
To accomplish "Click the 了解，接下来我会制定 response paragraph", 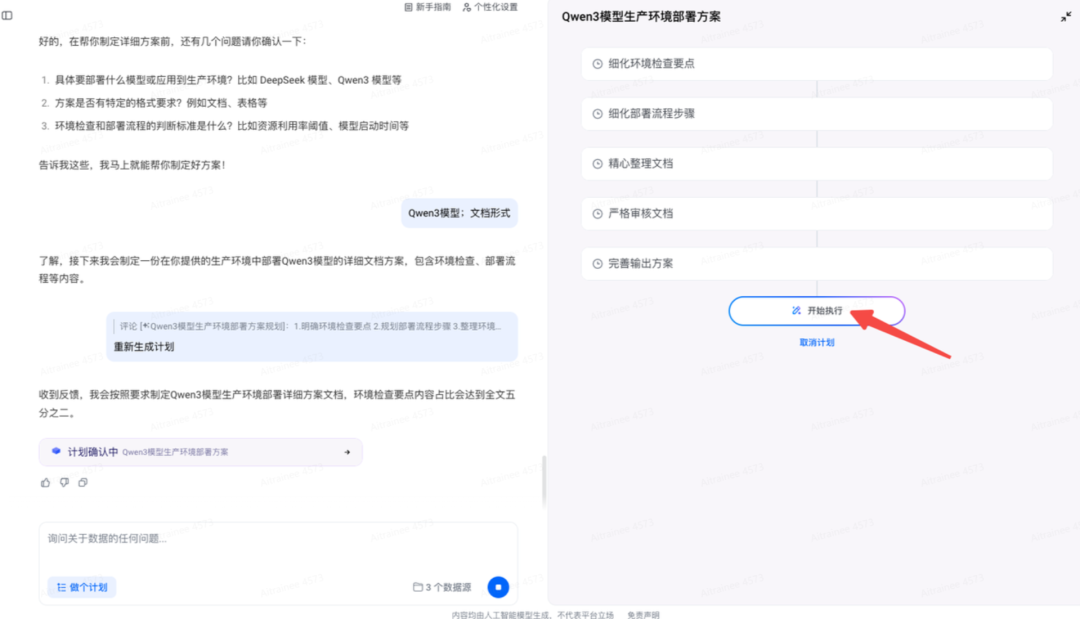I will point(277,270).
